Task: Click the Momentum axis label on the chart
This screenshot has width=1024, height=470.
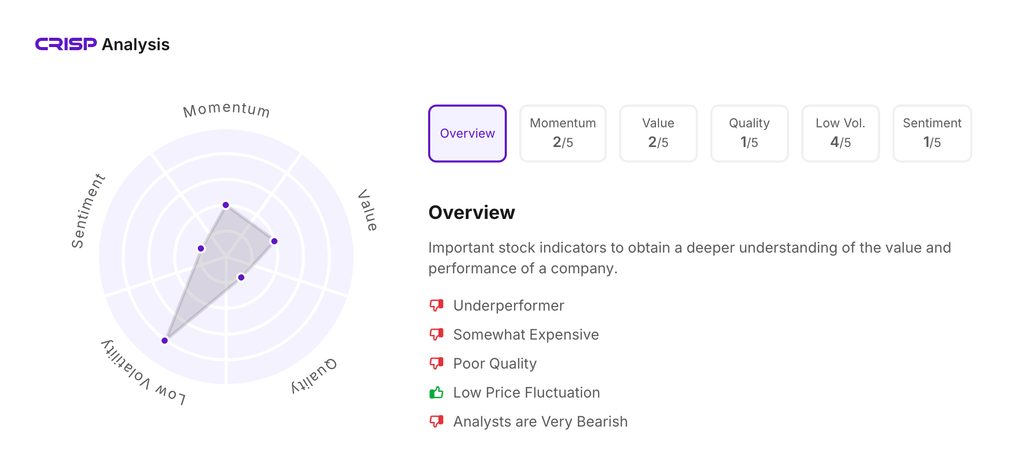Action: 226,109
